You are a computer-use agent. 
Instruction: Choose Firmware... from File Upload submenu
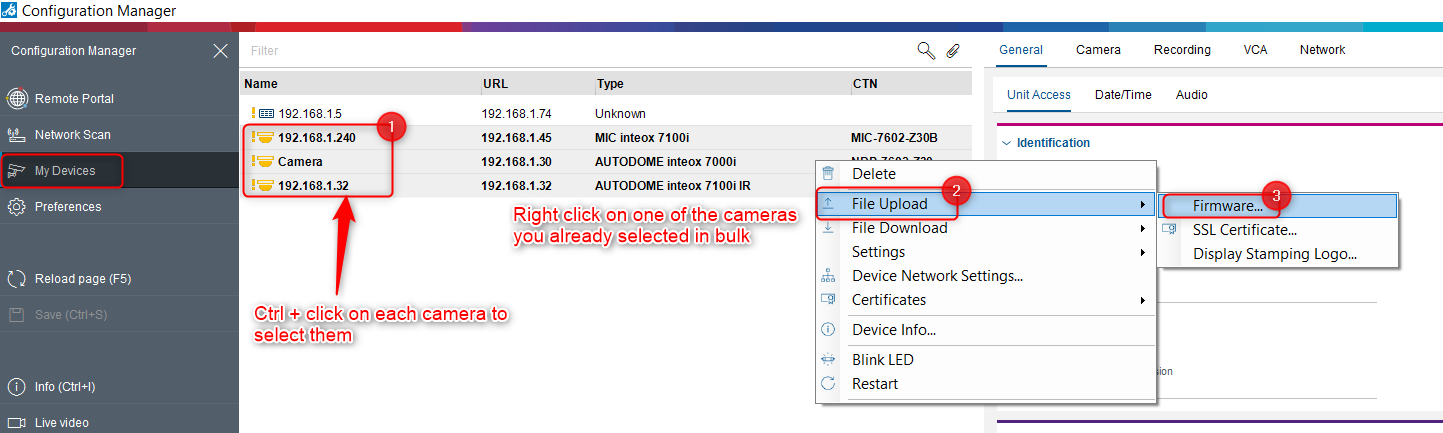pyautogui.click(x=1227, y=206)
